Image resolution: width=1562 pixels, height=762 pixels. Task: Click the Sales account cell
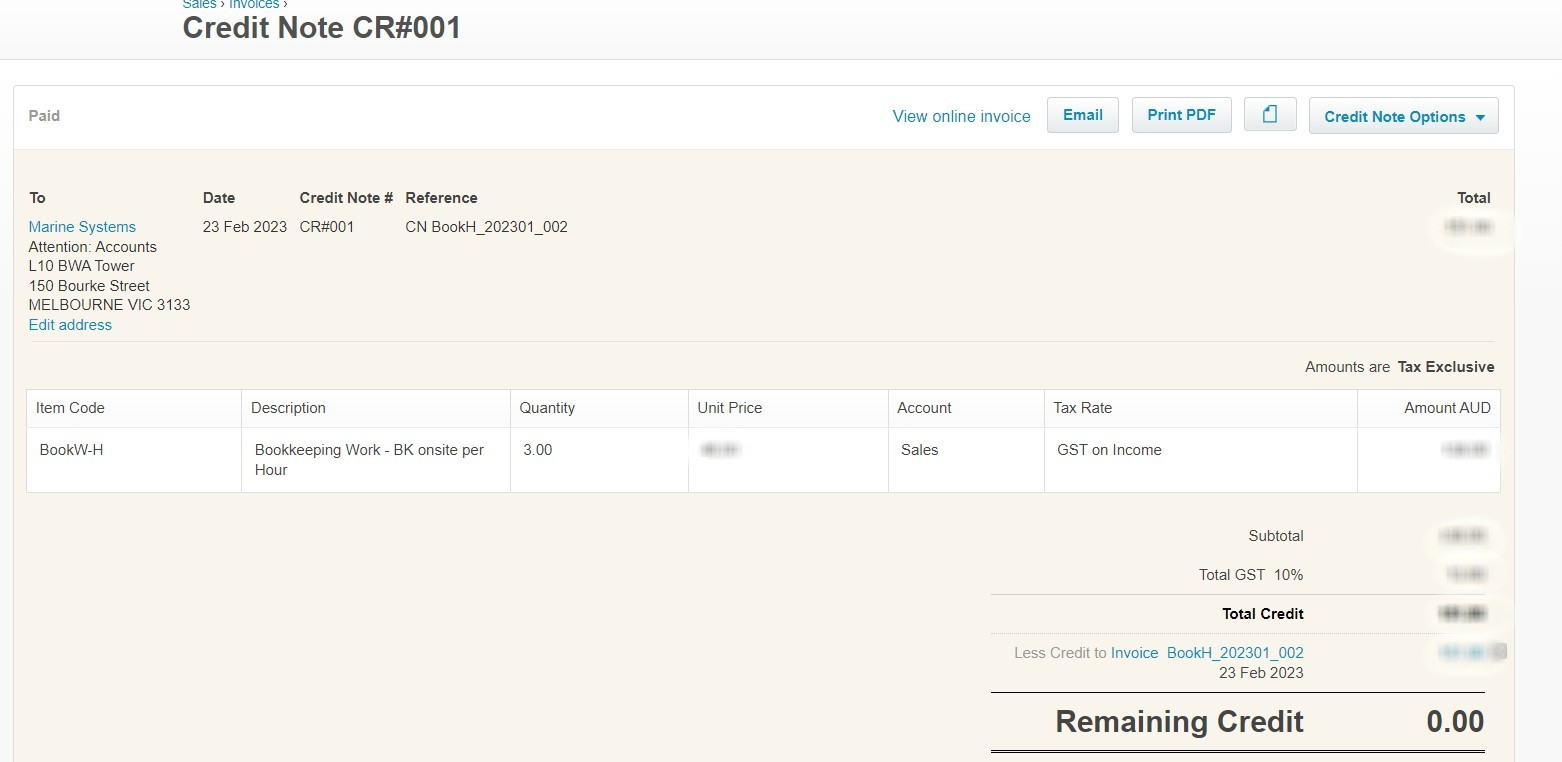(x=919, y=450)
